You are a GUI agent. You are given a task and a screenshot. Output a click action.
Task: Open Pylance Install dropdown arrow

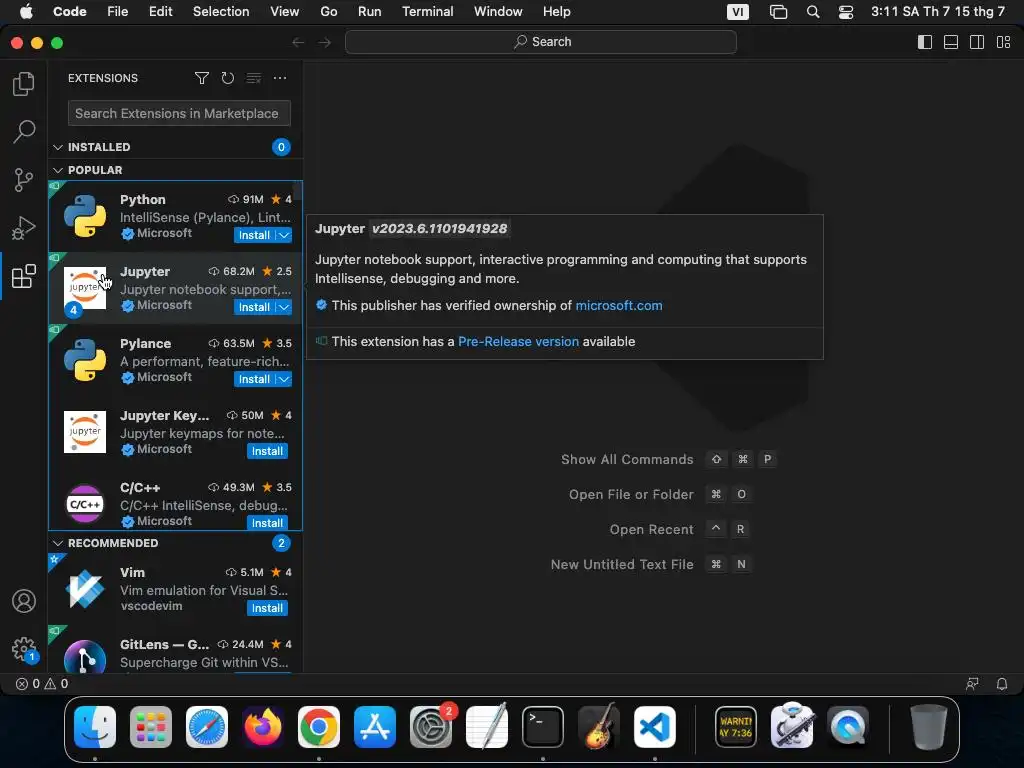[x=284, y=379]
